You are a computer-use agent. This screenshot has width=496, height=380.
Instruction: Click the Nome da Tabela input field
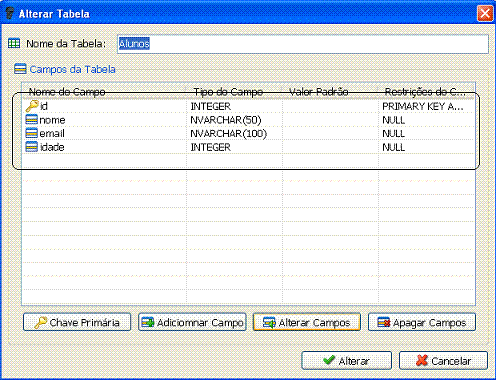(x=303, y=44)
